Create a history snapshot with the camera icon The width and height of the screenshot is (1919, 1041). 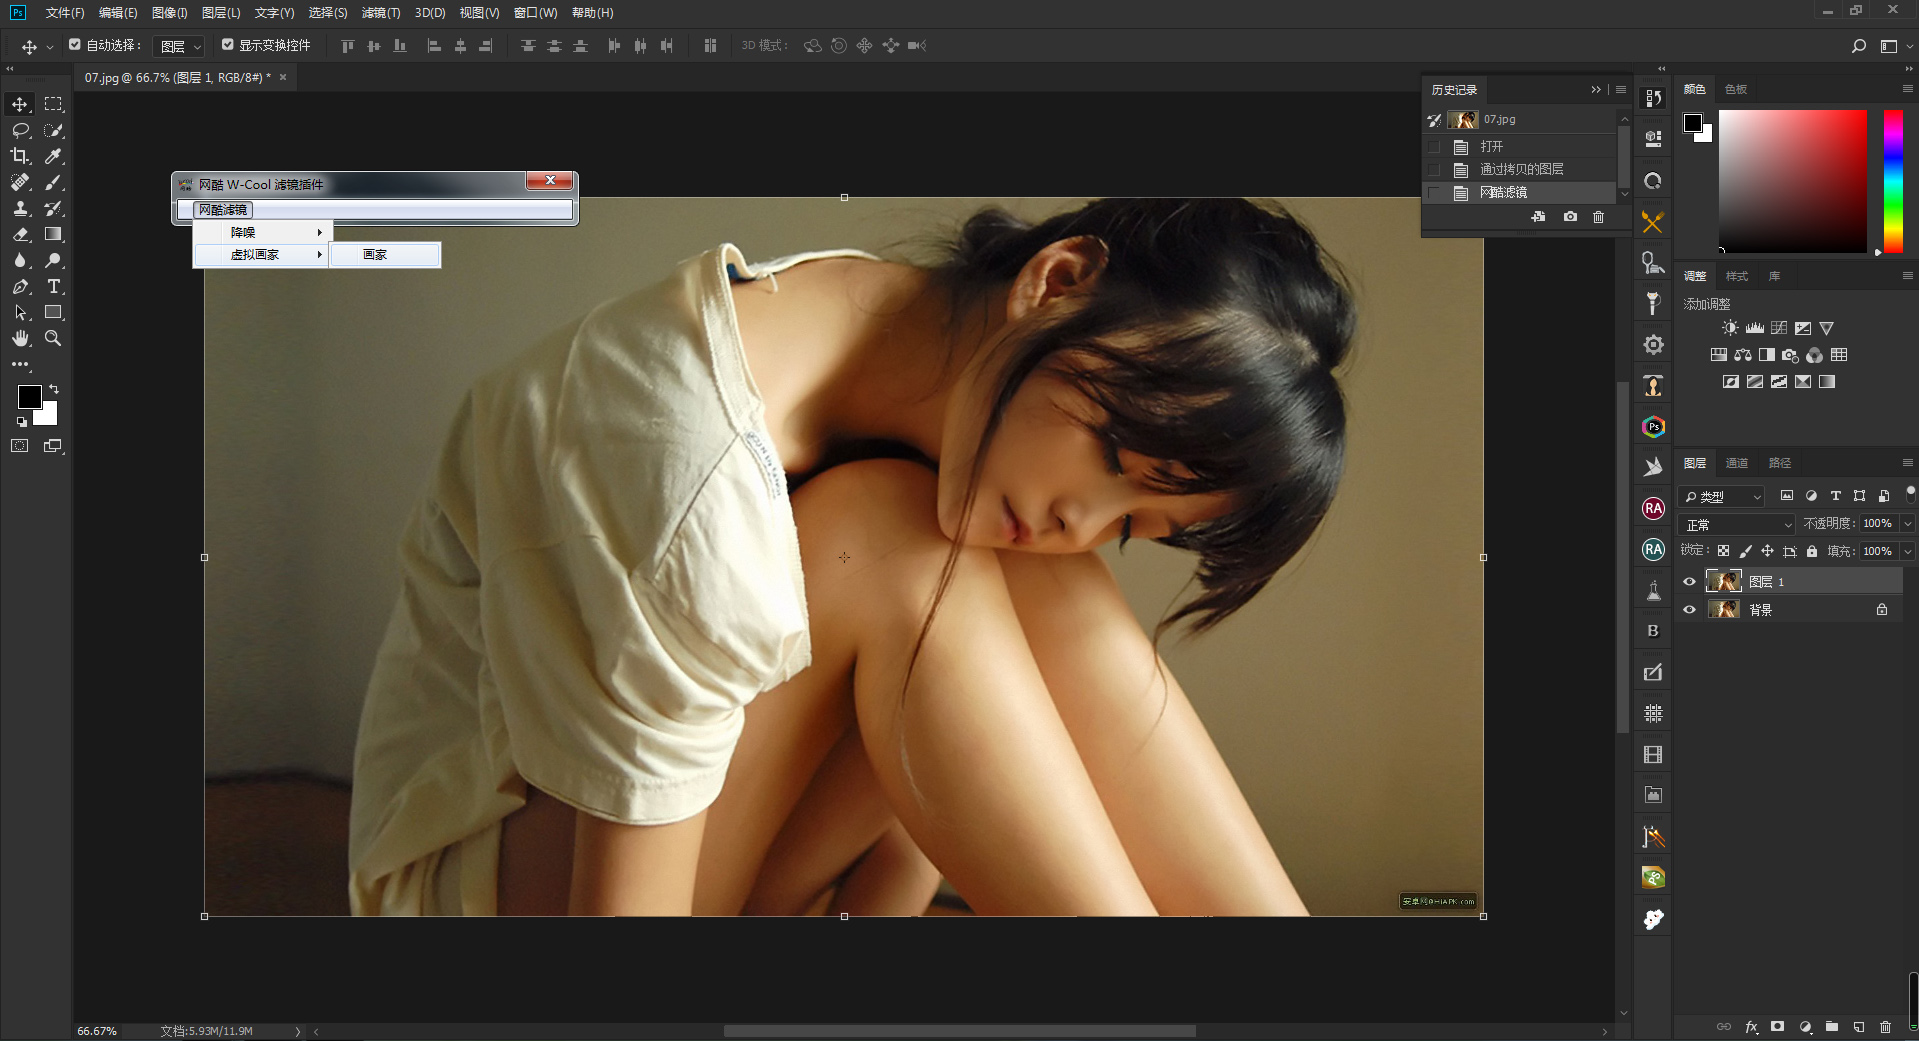(x=1570, y=217)
